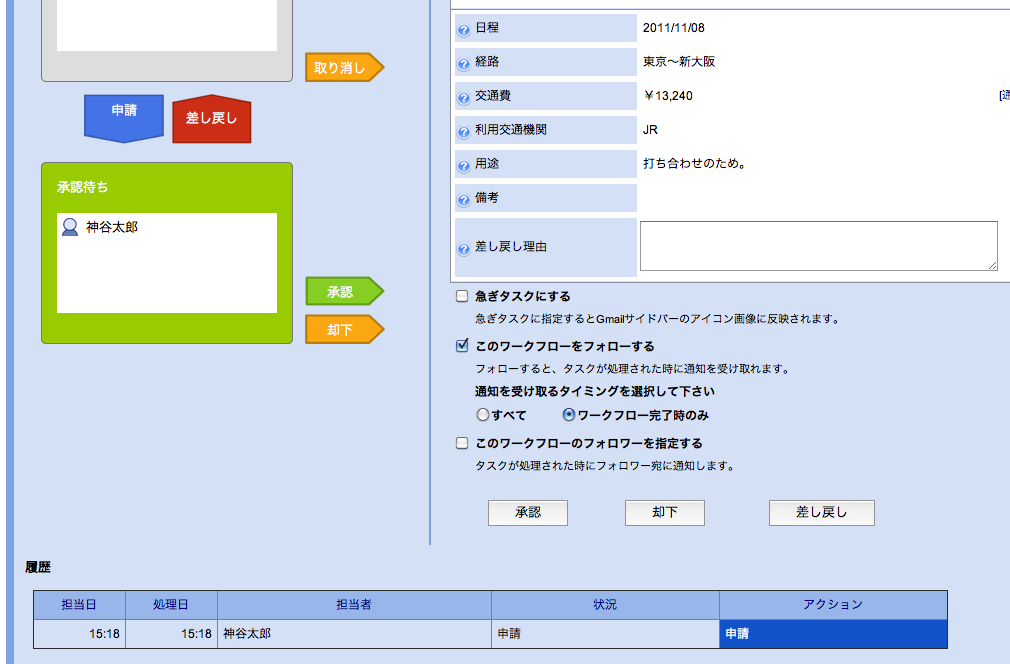1010x664 pixels.
Task: Click the help icon beside 経路
Action: [x=463, y=62]
